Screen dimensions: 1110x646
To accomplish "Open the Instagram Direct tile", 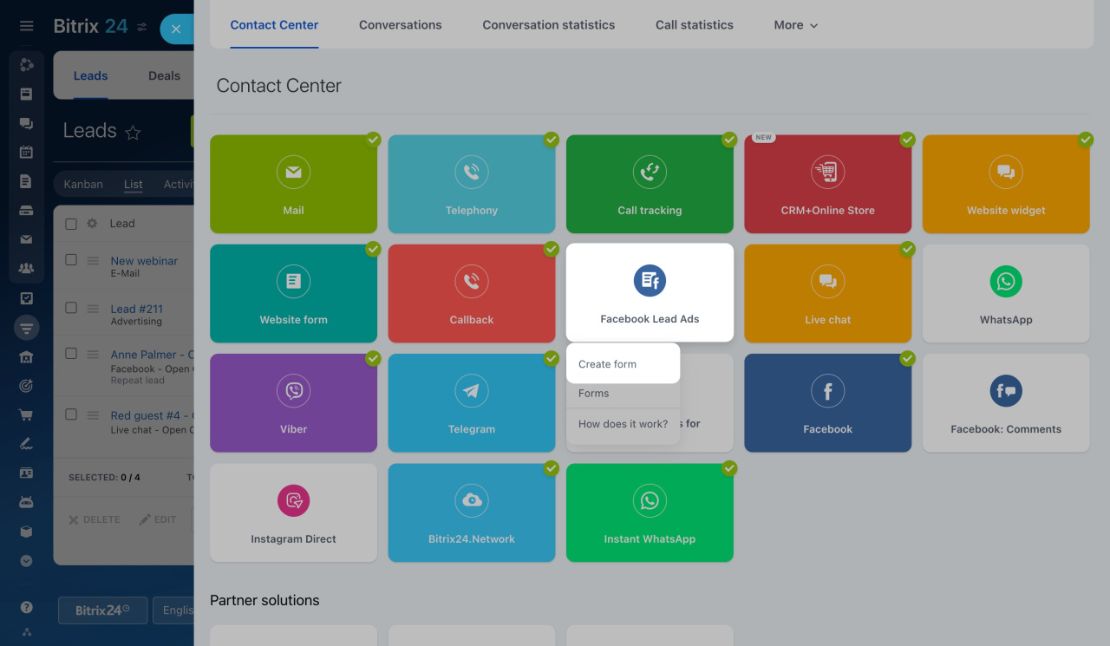I will (x=293, y=513).
